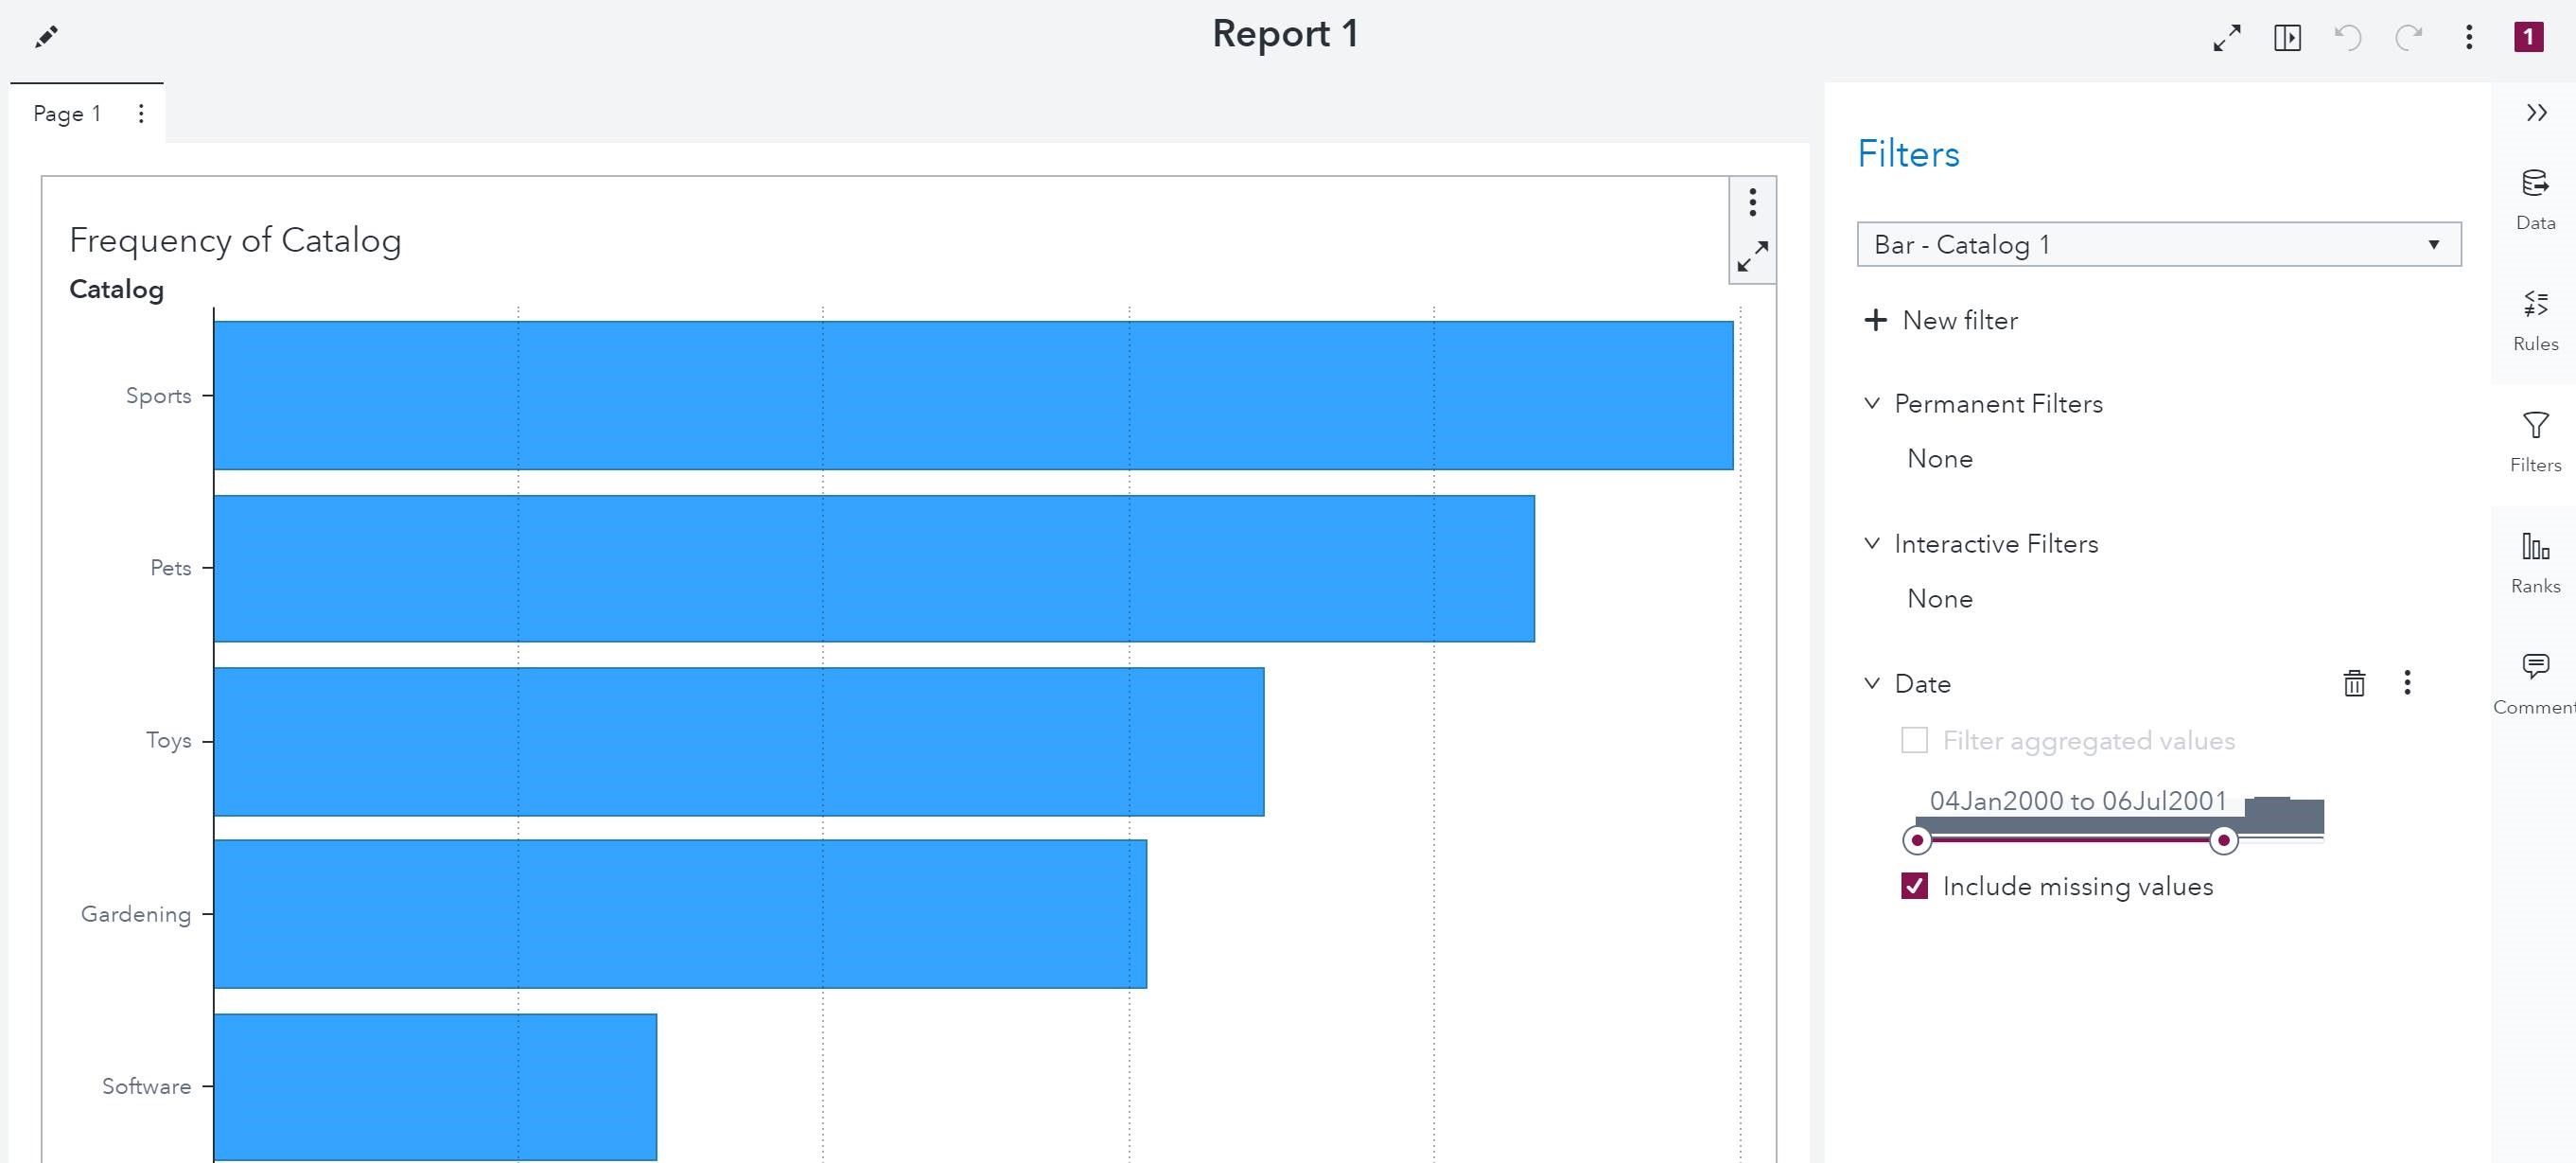Switch to Page 1 tab
Viewport: 2576px width, 1163px height.
(x=66, y=113)
